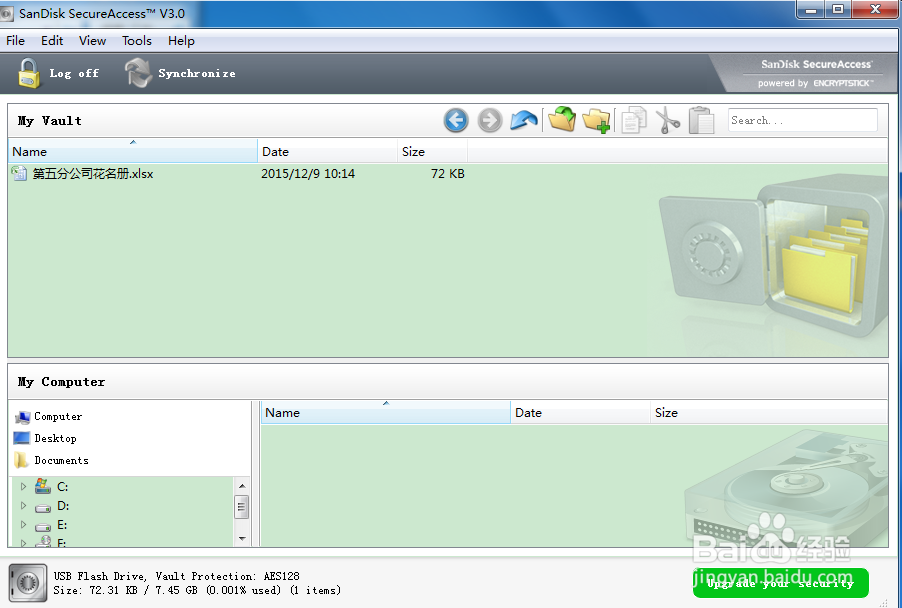Click the Paste clipboard icon
Screen dimensions: 902x608
(x=701, y=120)
